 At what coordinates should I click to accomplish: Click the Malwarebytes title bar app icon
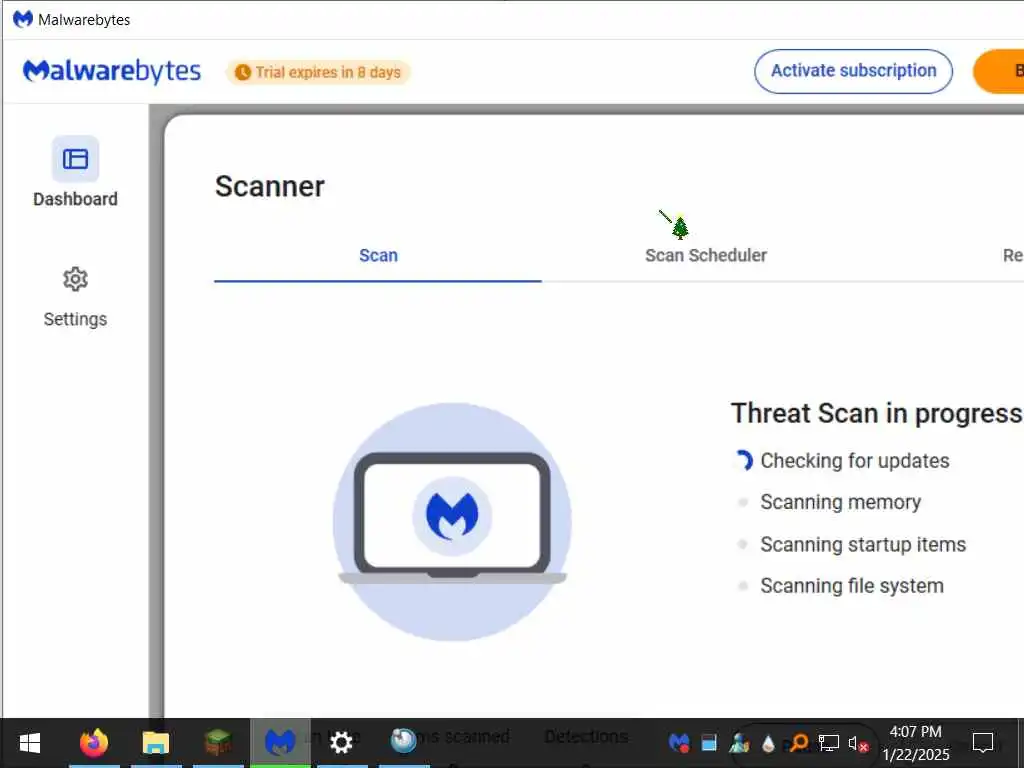(x=22, y=19)
